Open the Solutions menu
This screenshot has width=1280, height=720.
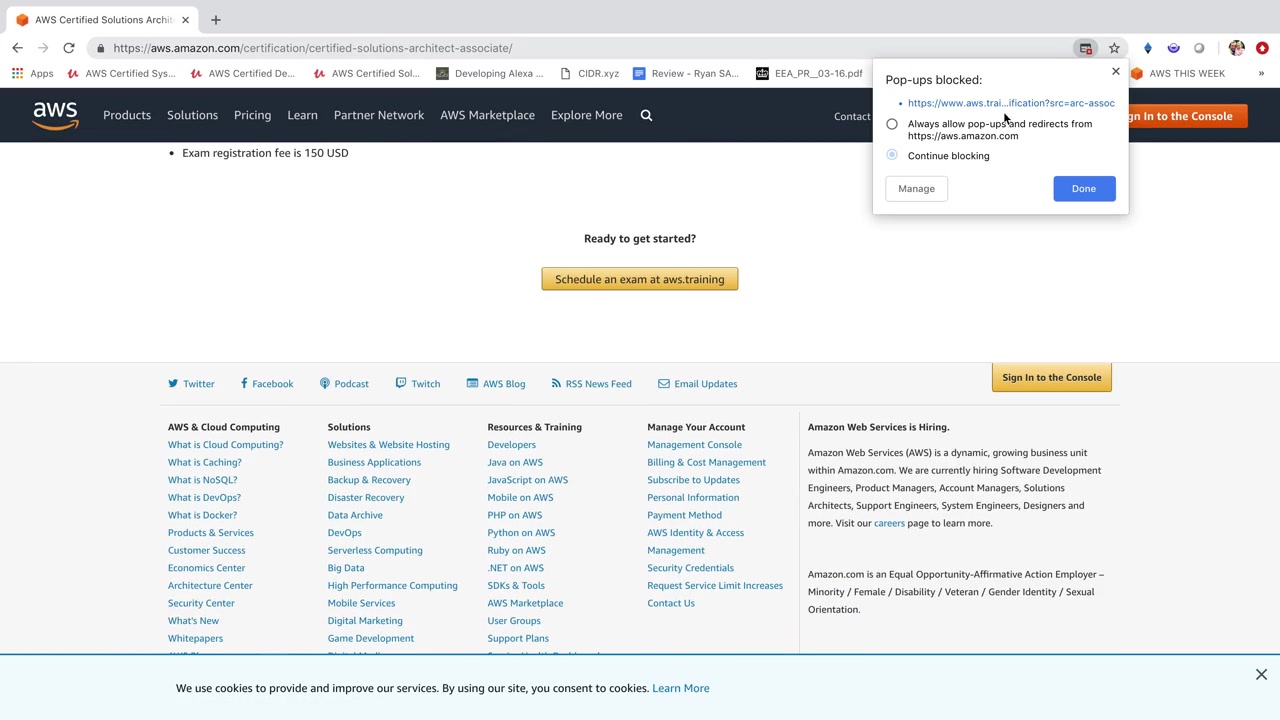tap(192, 115)
